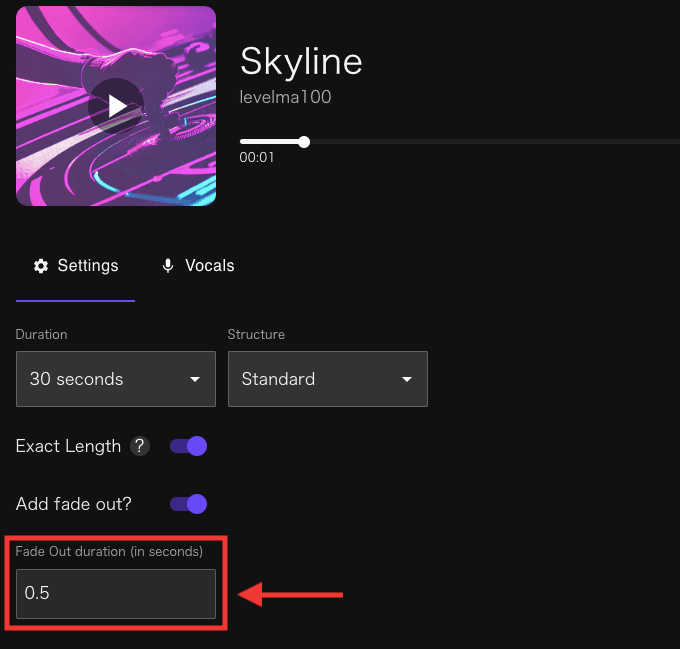The width and height of the screenshot is (680, 649).
Task: Click the playback progress slider handle
Action: click(x=304, y=142)
